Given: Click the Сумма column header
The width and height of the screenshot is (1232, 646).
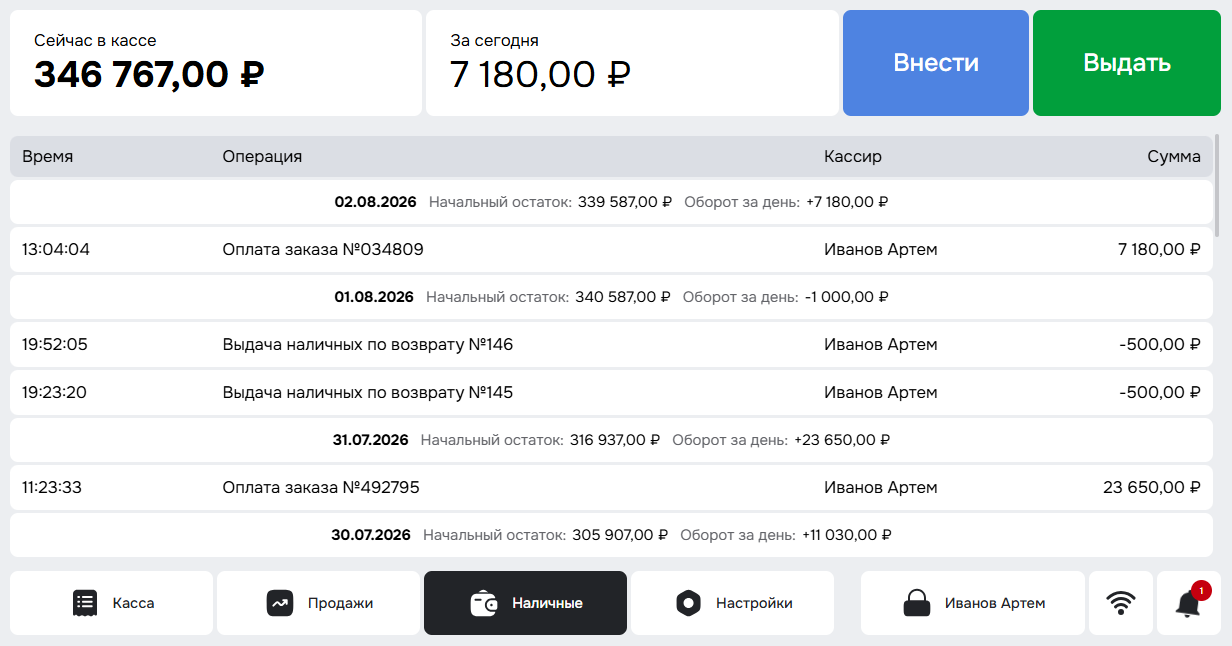Looking at the screenshot, I should click(x=1174, y=157).
